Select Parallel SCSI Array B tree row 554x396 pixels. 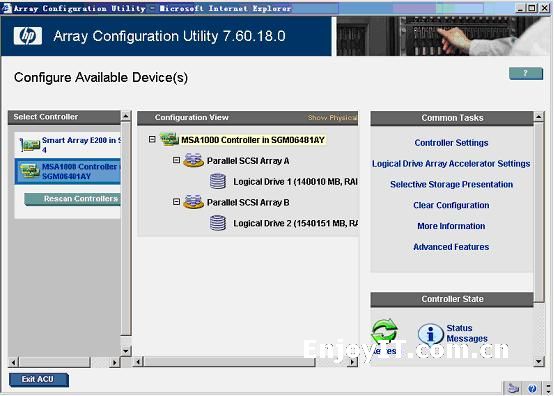pyautogui.click(x=248, y=203)
